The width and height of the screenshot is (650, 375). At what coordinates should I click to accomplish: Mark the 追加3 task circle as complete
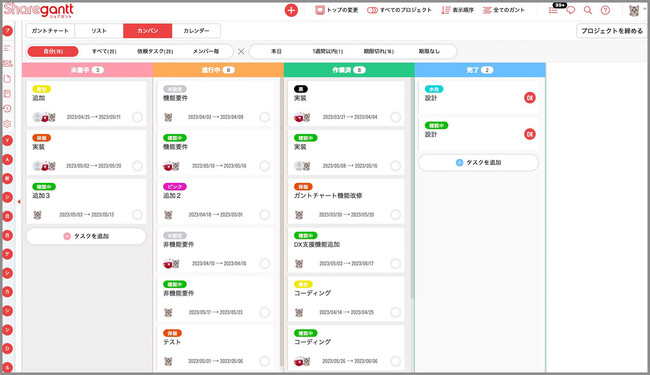point(137,215)
